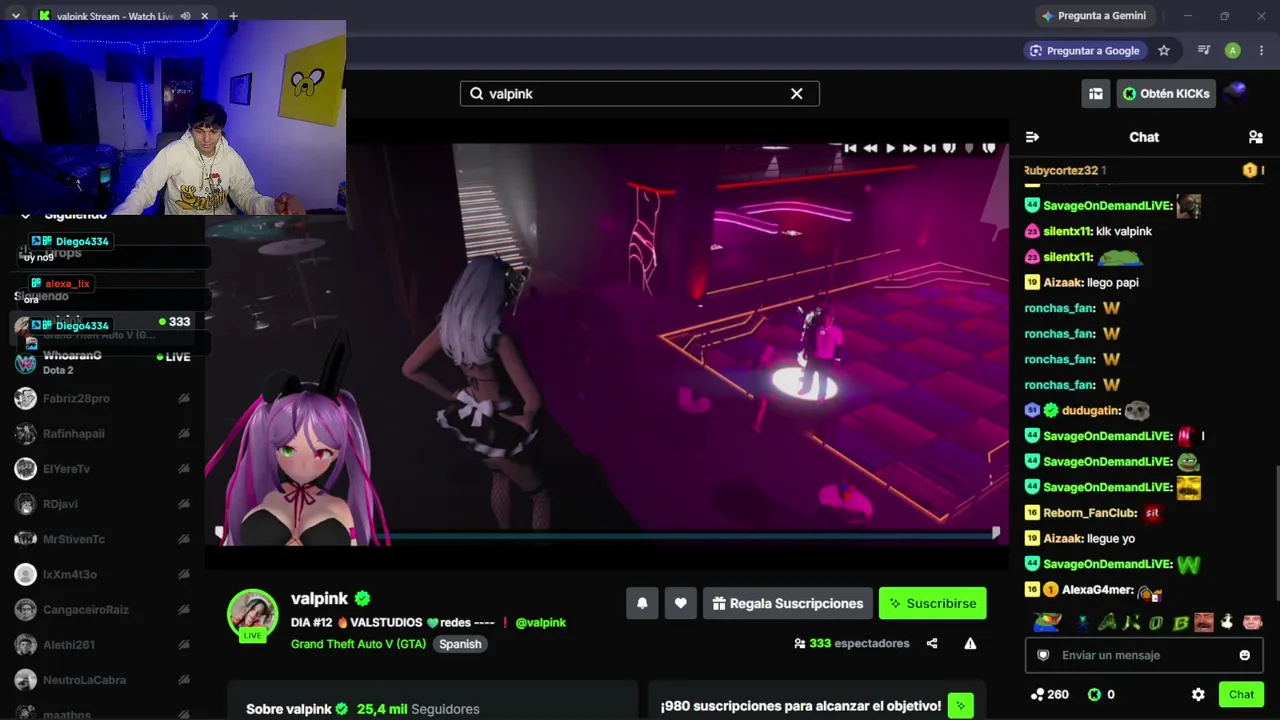
Task: Click Pregunta a Gemini button
Action: [1093, 16]
